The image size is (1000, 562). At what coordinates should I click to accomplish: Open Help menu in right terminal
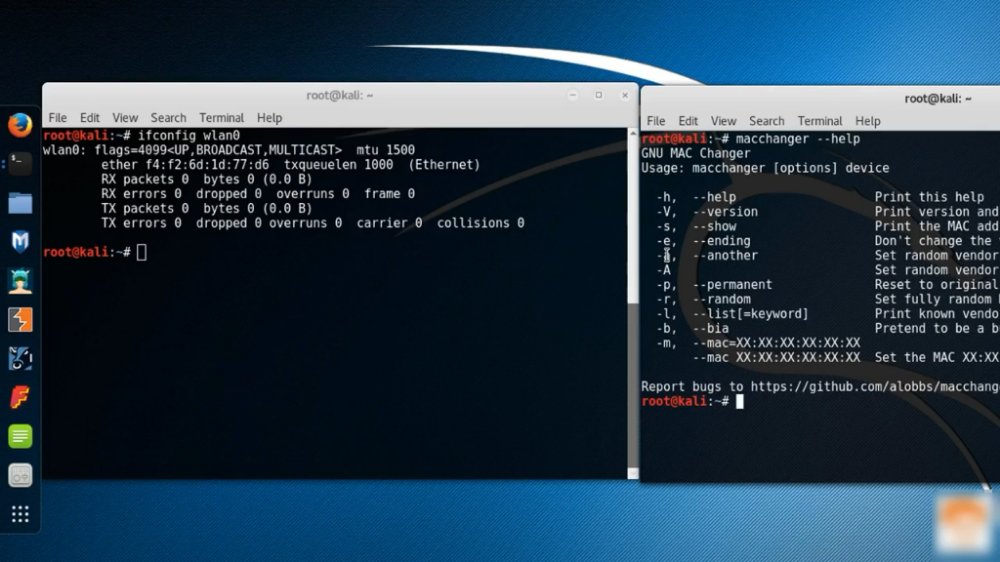[867, 121]
